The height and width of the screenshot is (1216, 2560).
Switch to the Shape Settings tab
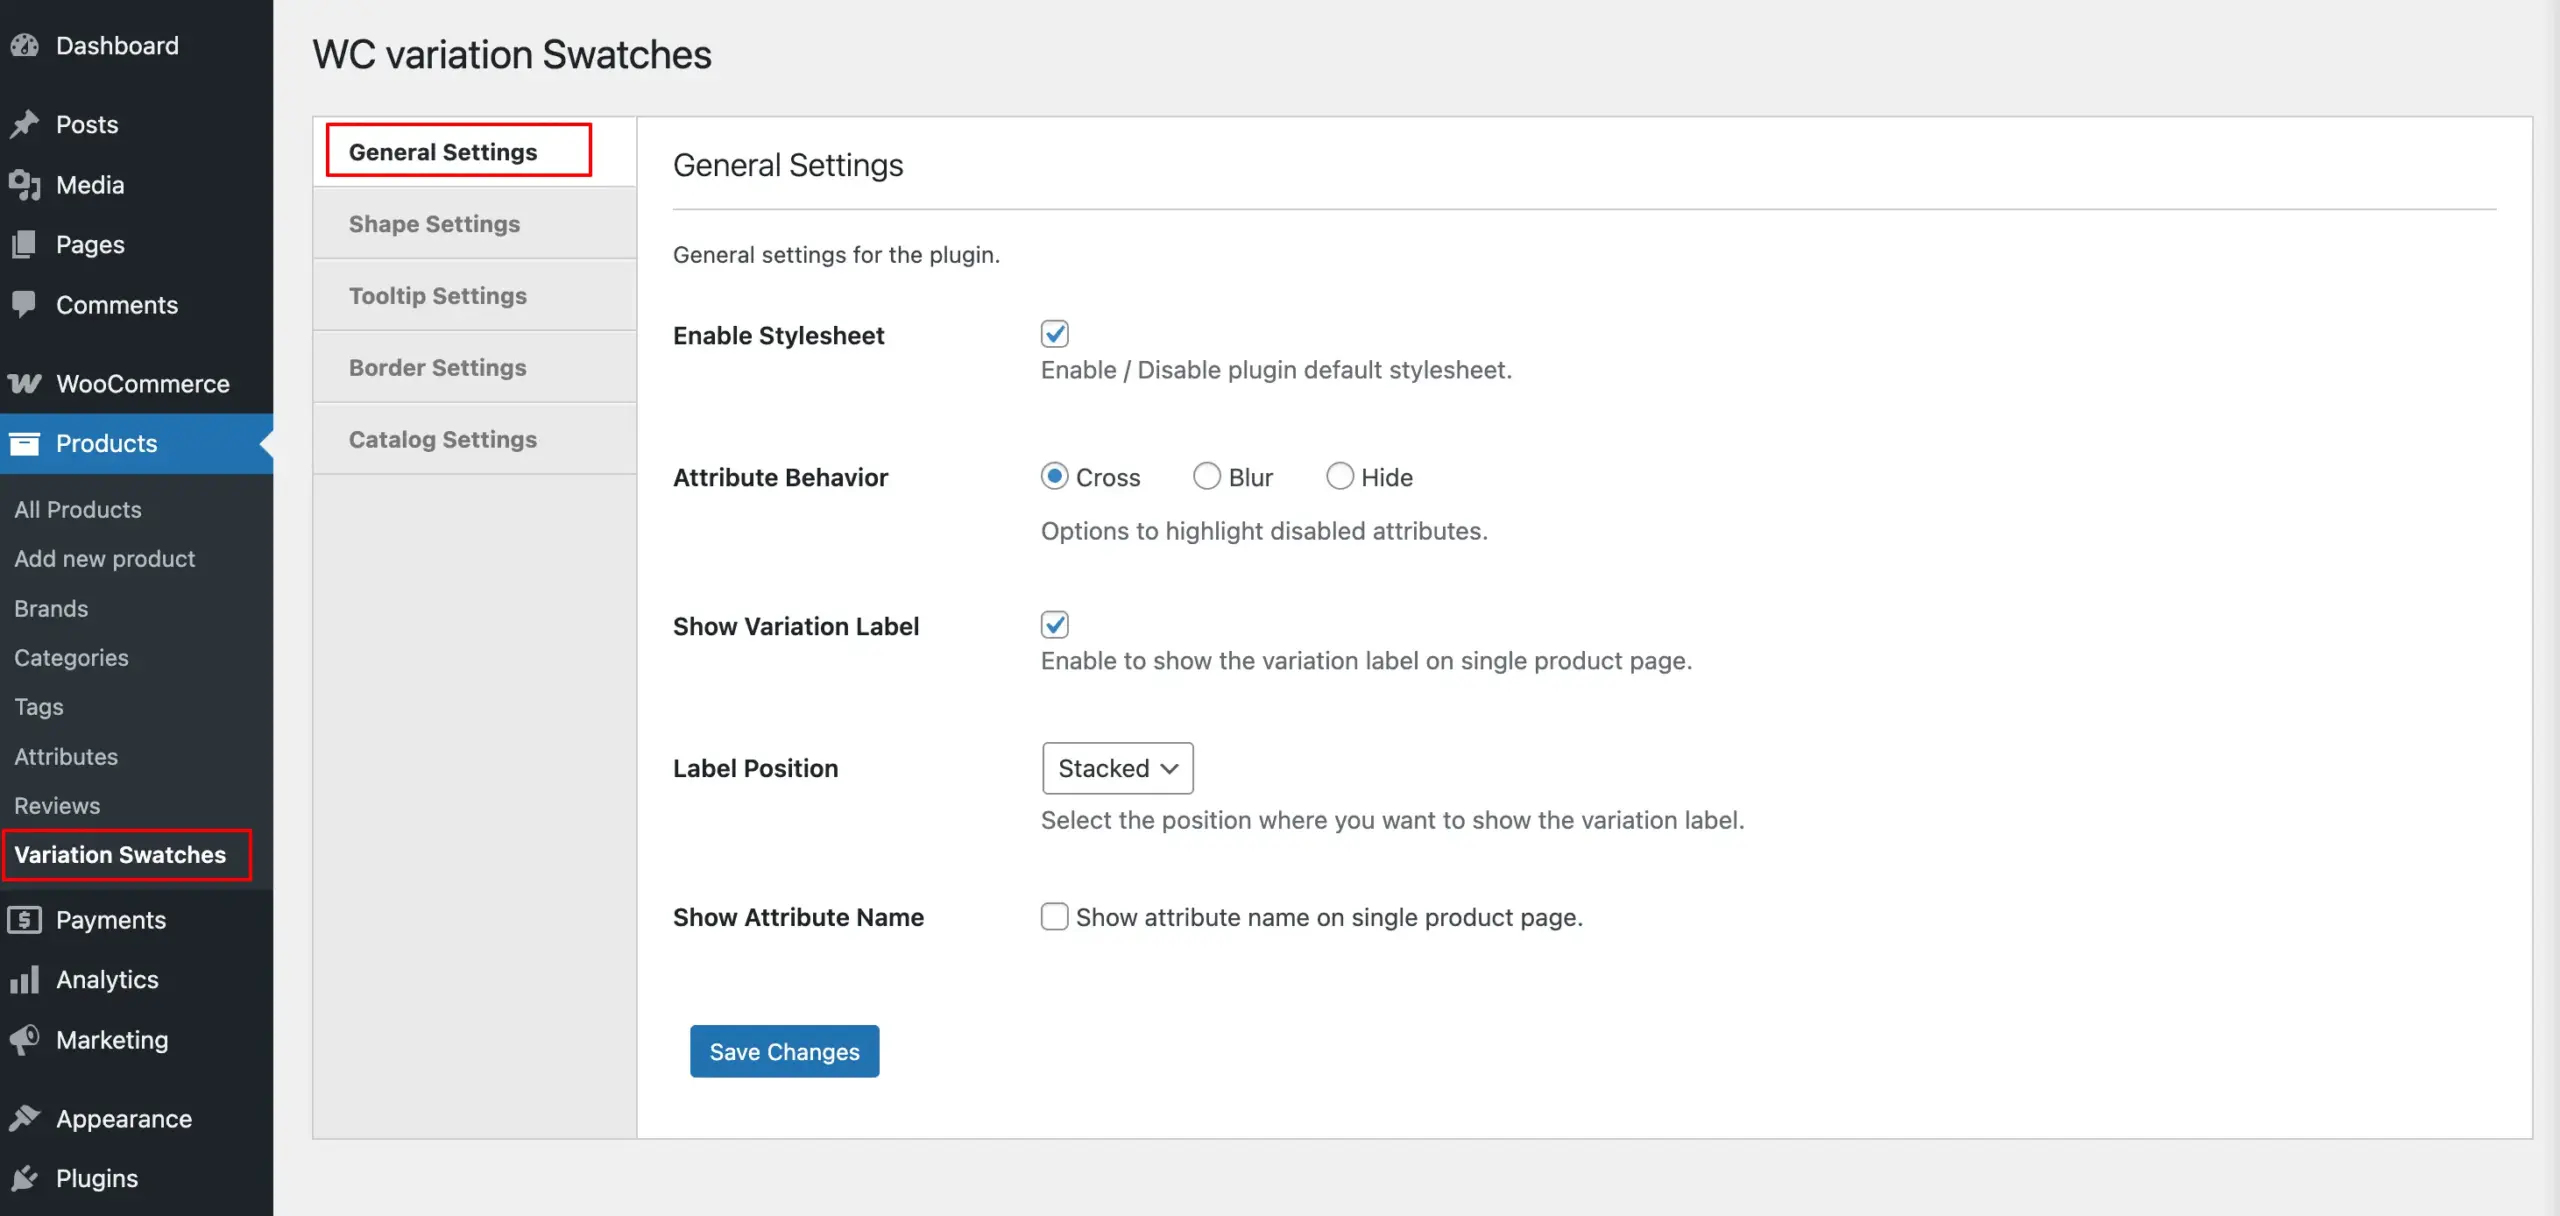coord(435,223)
